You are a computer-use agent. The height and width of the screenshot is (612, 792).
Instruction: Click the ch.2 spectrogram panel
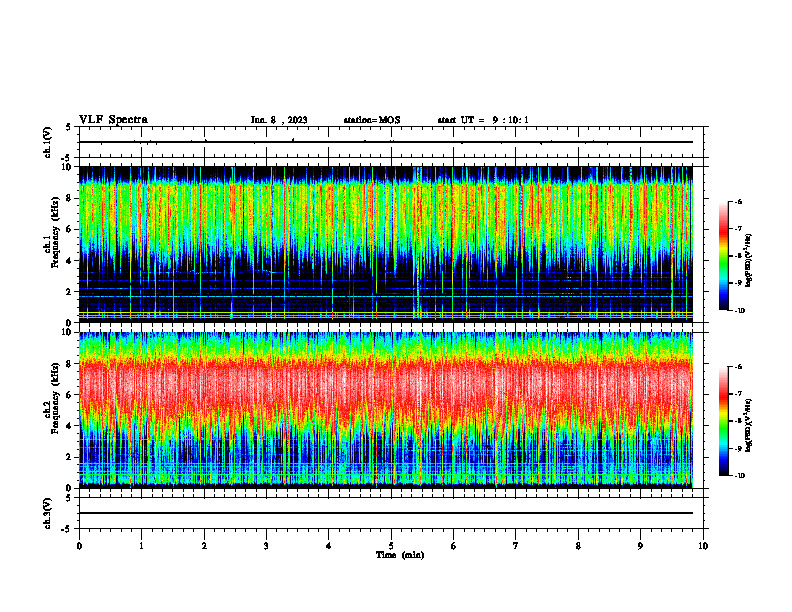pyautogui.click(x=386, y=410)
